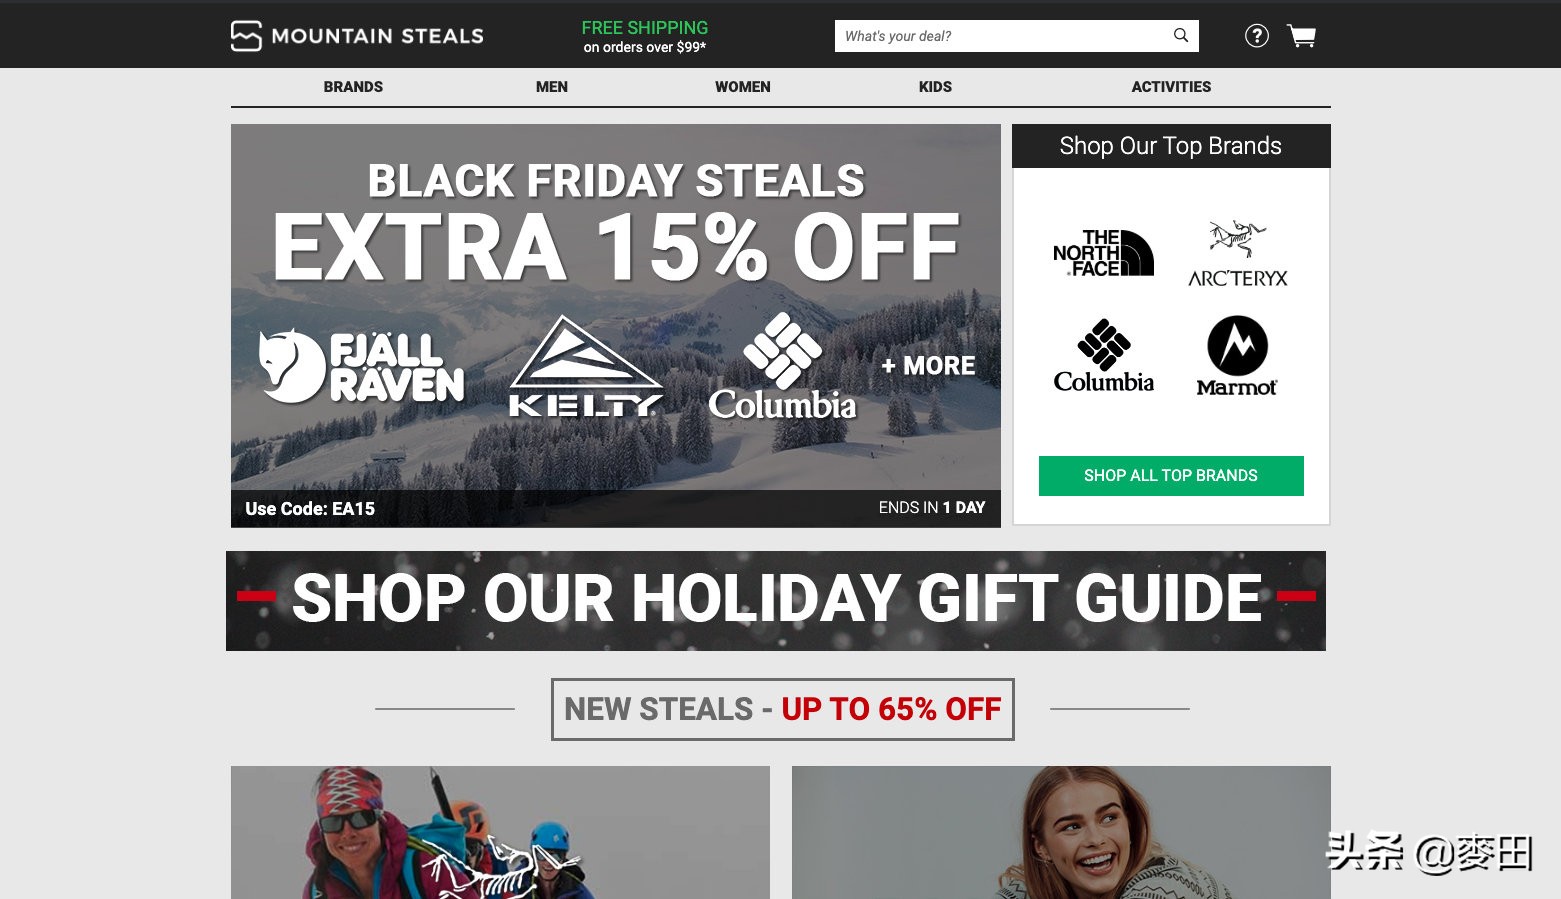
Task: Click the Mountain Steals logo
Action: 357,36
